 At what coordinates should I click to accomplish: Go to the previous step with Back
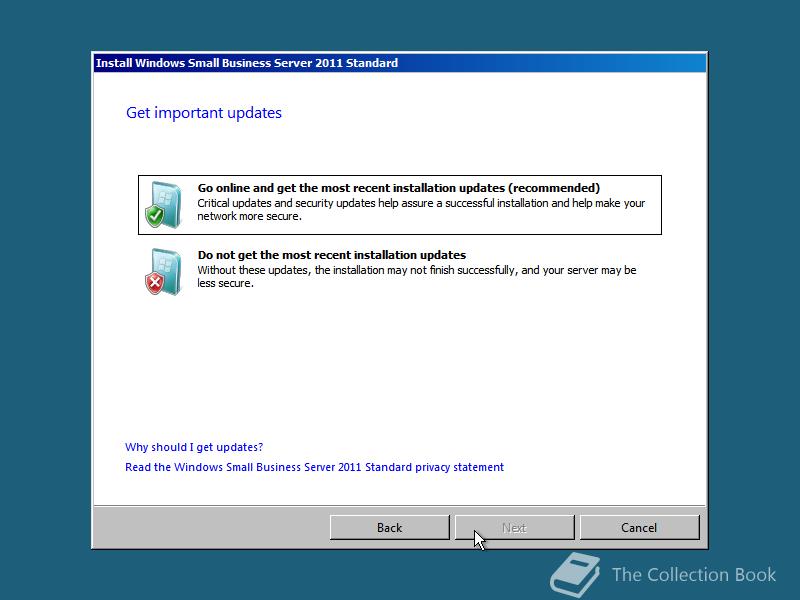(x=389, y=528)
